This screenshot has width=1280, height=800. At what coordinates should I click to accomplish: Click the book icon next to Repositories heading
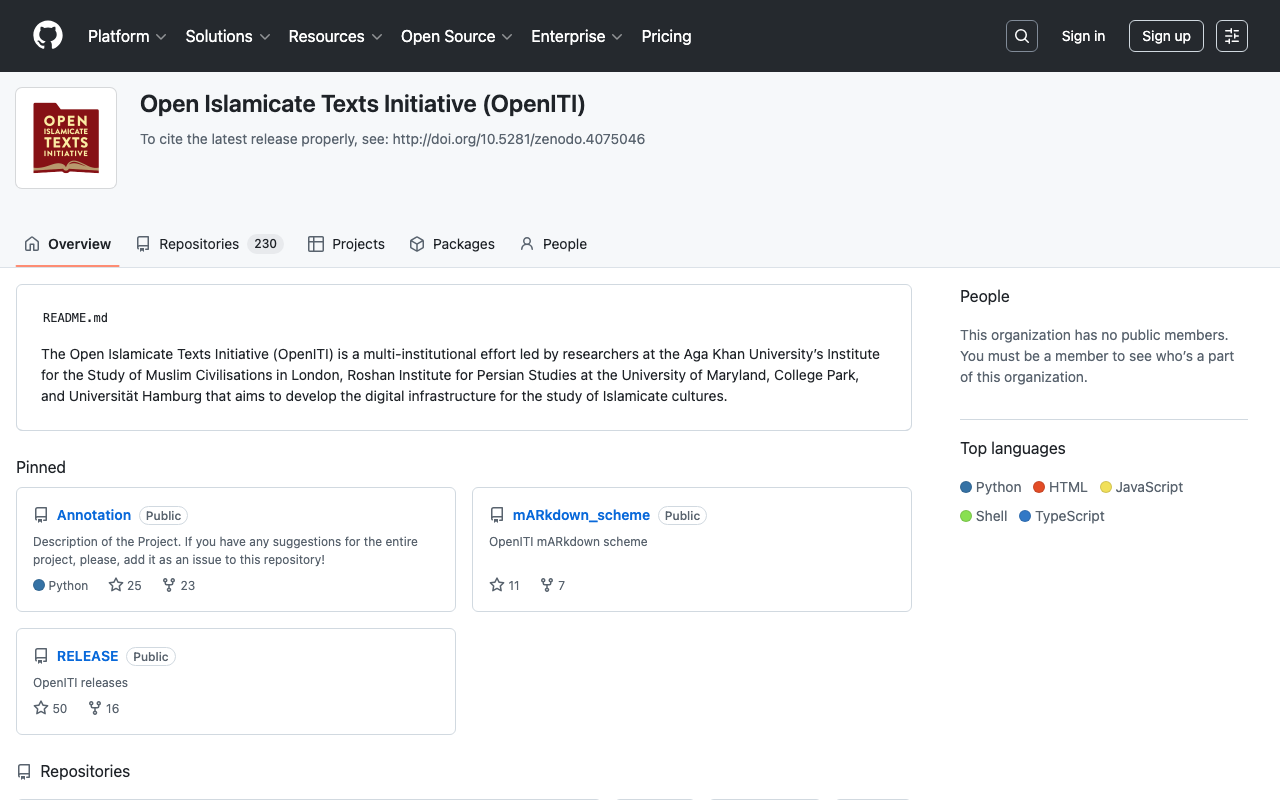(x=24, y=770)
